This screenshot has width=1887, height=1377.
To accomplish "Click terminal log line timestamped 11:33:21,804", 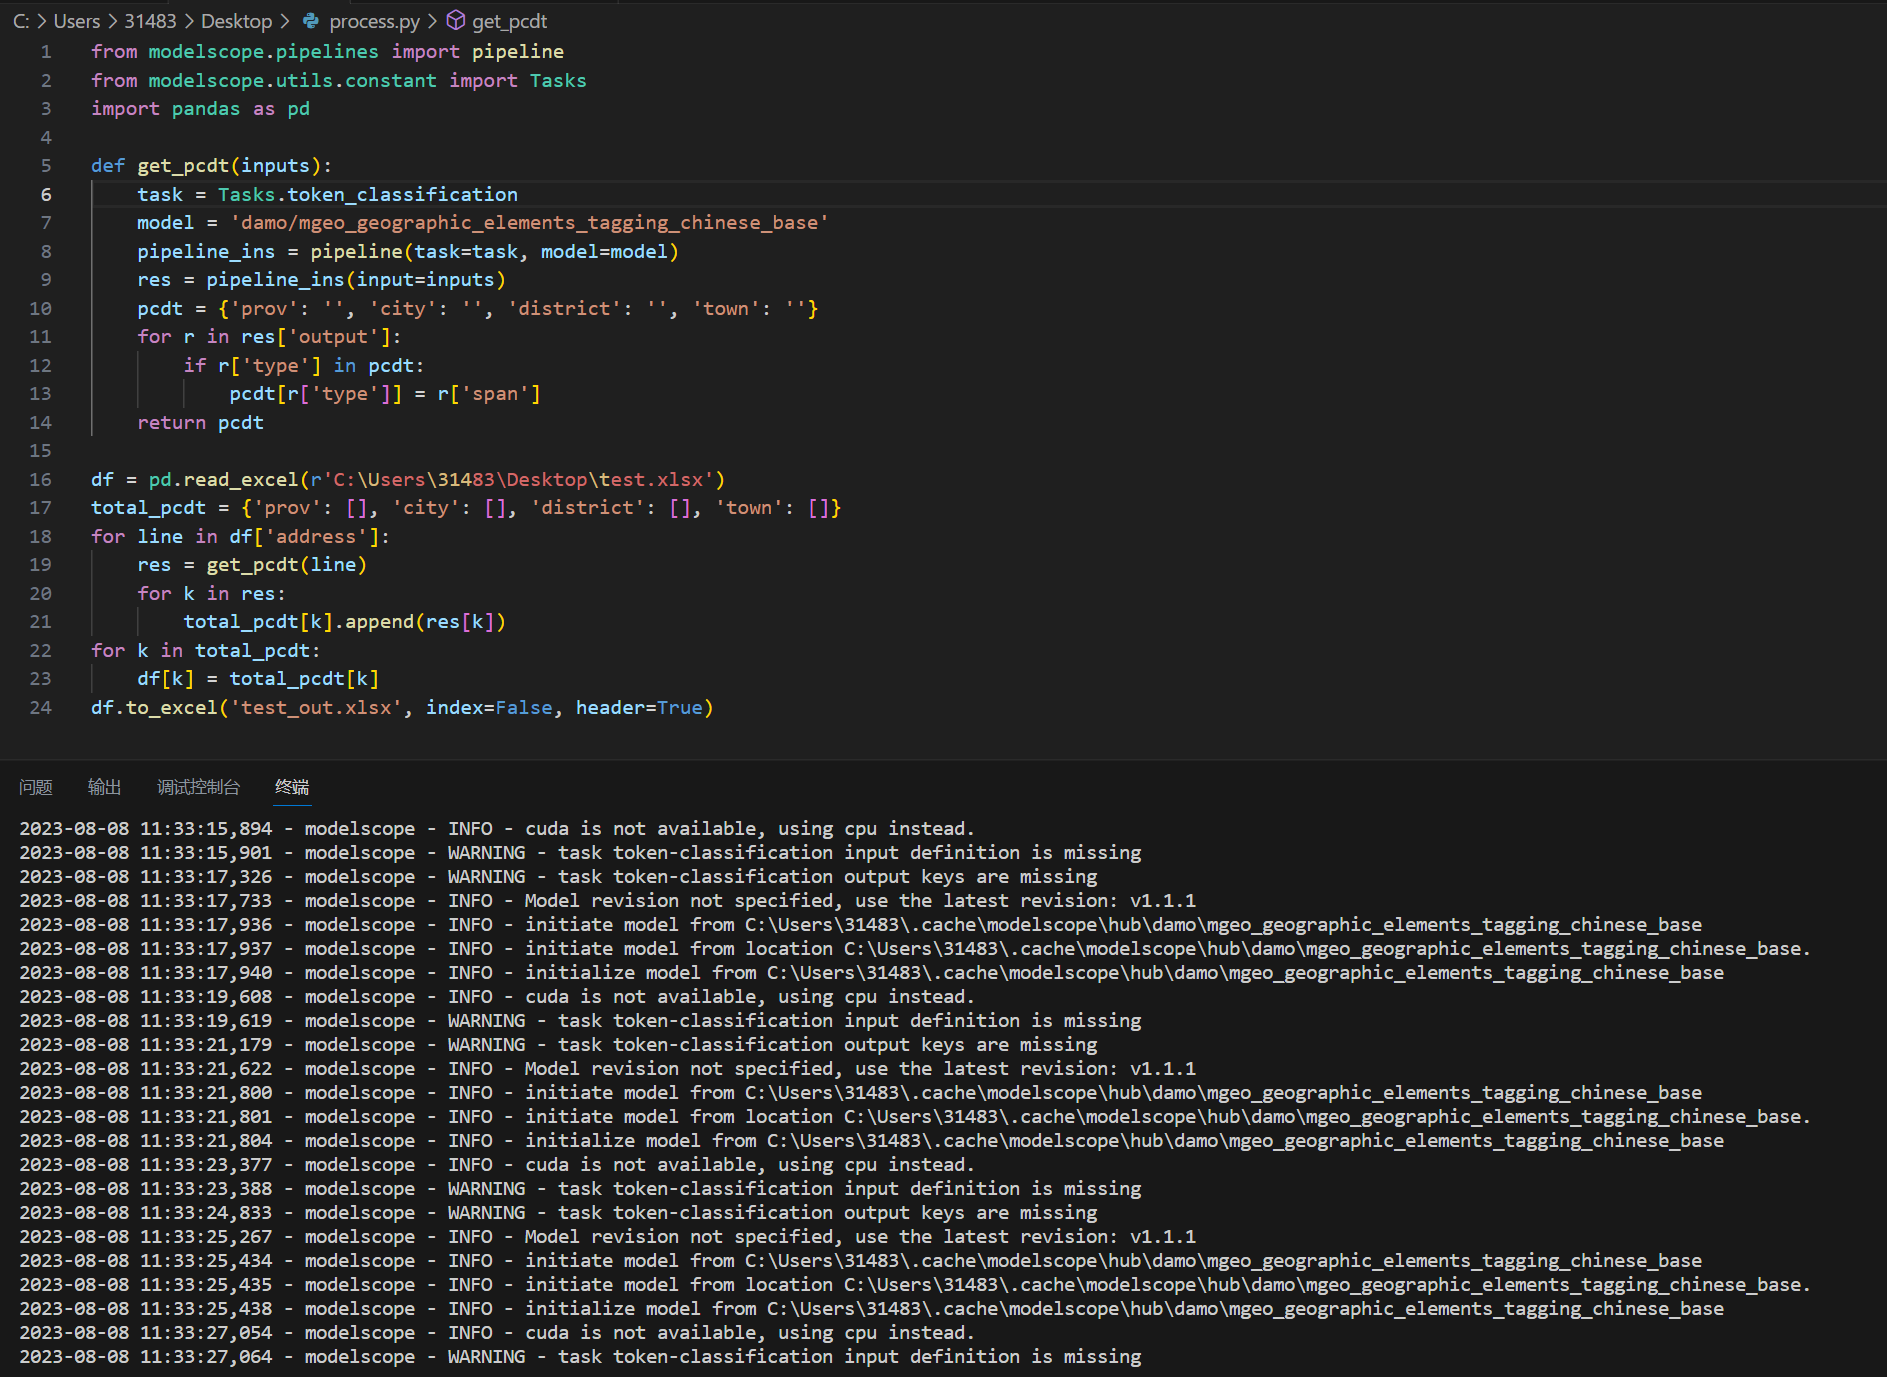I will (872, 1141).
